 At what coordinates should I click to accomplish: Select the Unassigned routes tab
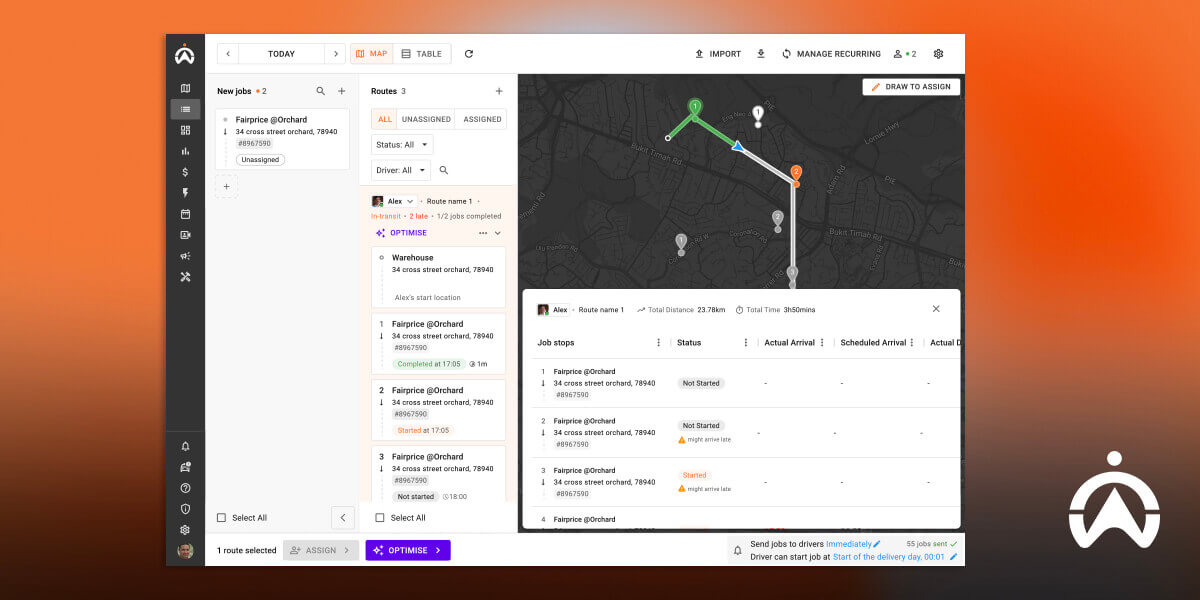point(426,118)
